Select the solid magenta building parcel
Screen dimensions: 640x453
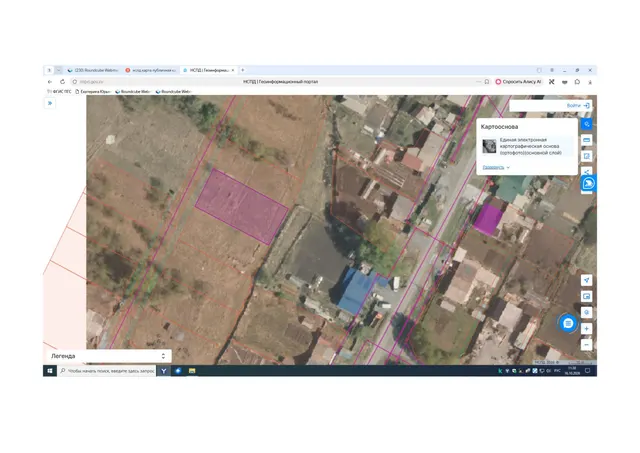point(488,220)
